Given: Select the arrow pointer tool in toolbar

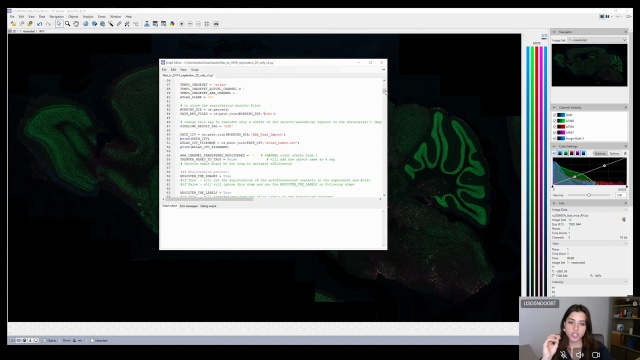Looking at the screenshot, I should click(x=59, y=24).
